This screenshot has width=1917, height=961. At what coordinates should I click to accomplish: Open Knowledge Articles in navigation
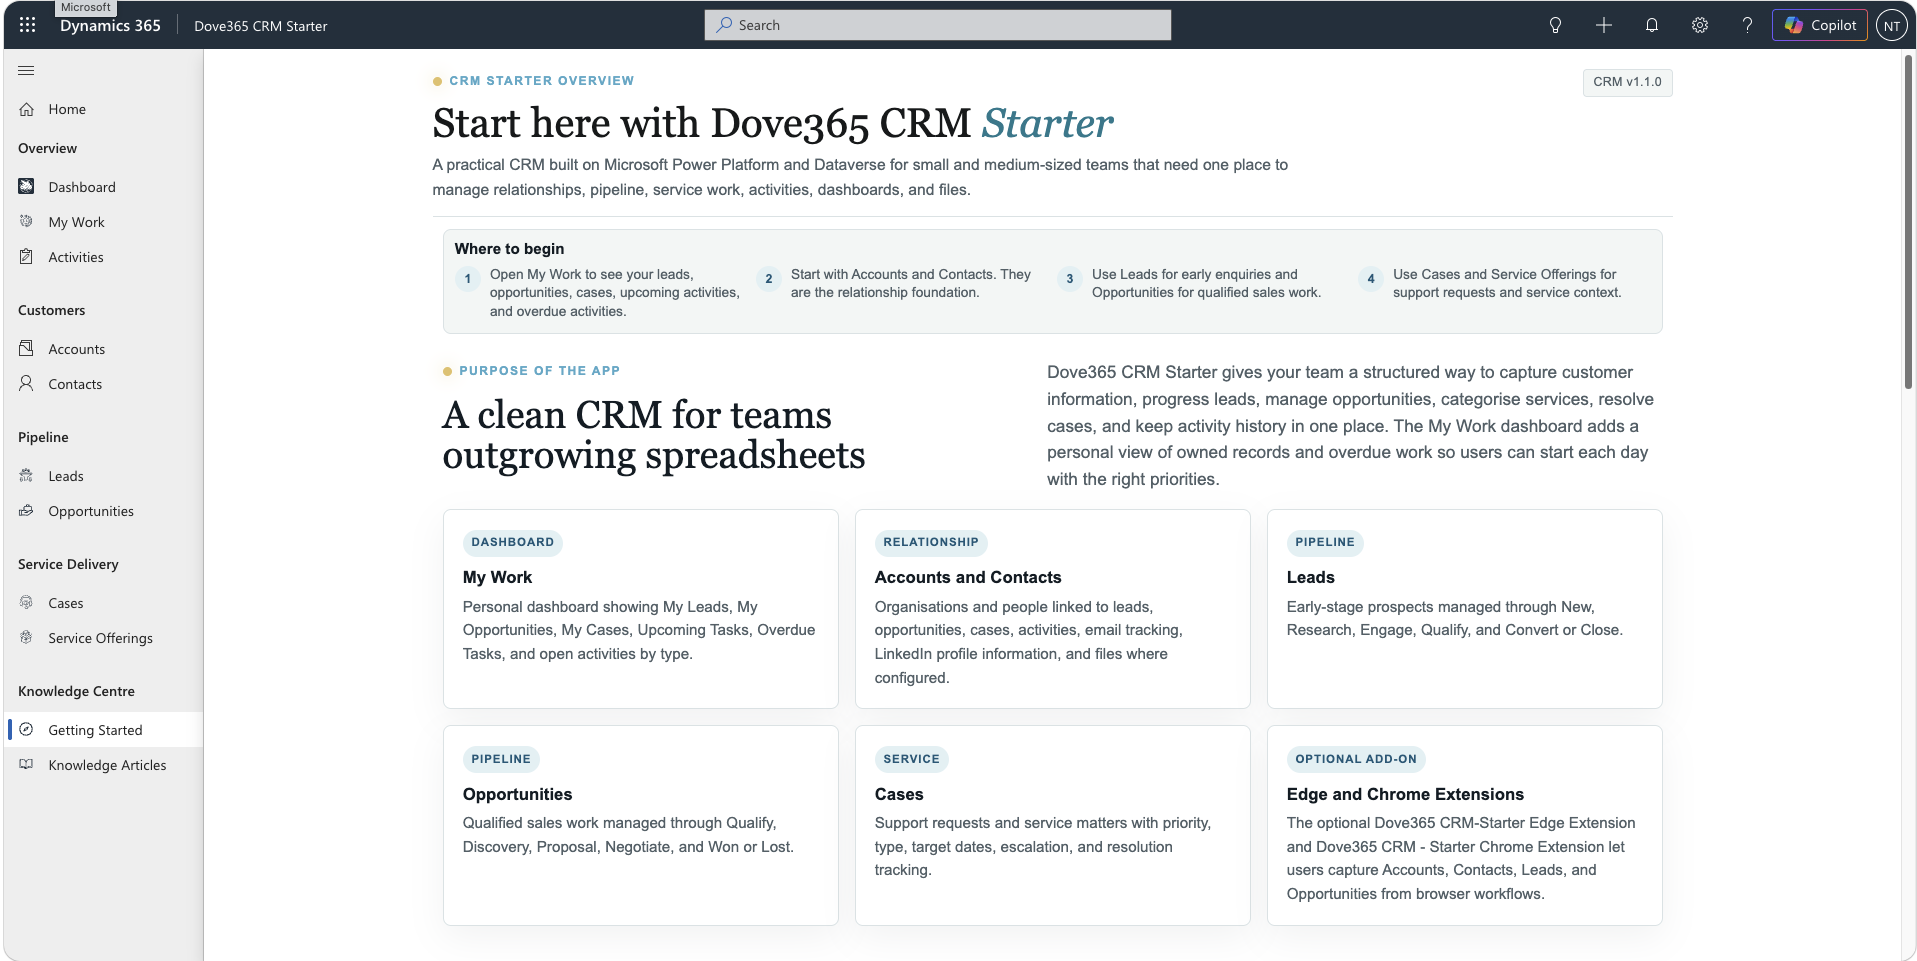(104, 764)
